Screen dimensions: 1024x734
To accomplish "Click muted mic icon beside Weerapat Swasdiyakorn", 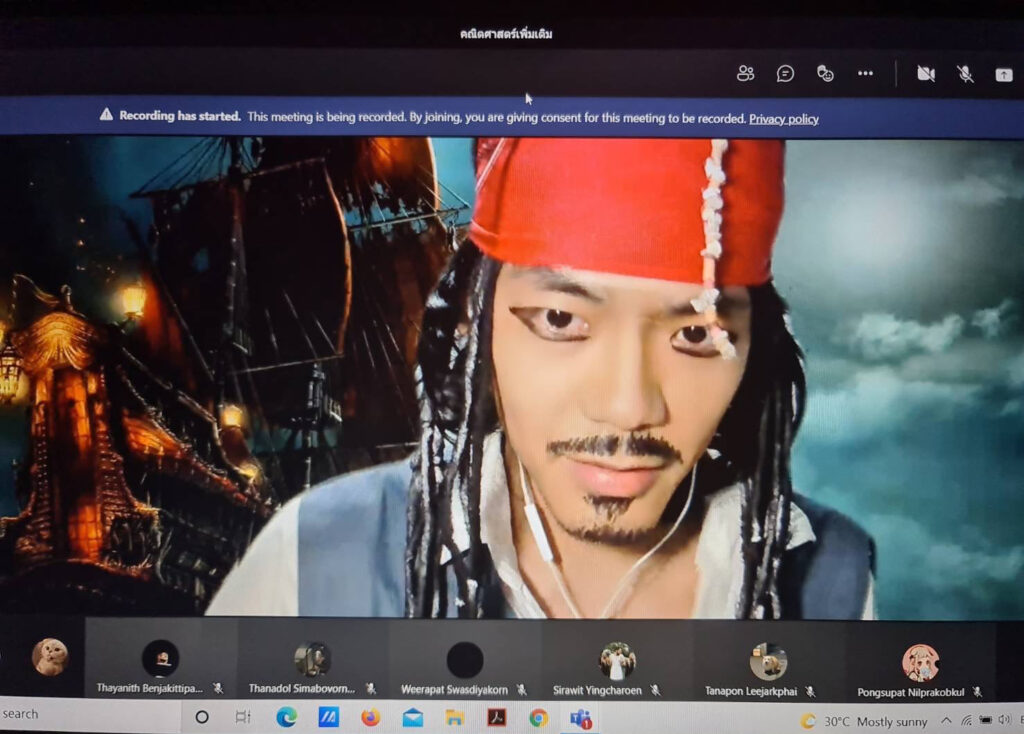I will pyautogui.click(x=522, y=690).
